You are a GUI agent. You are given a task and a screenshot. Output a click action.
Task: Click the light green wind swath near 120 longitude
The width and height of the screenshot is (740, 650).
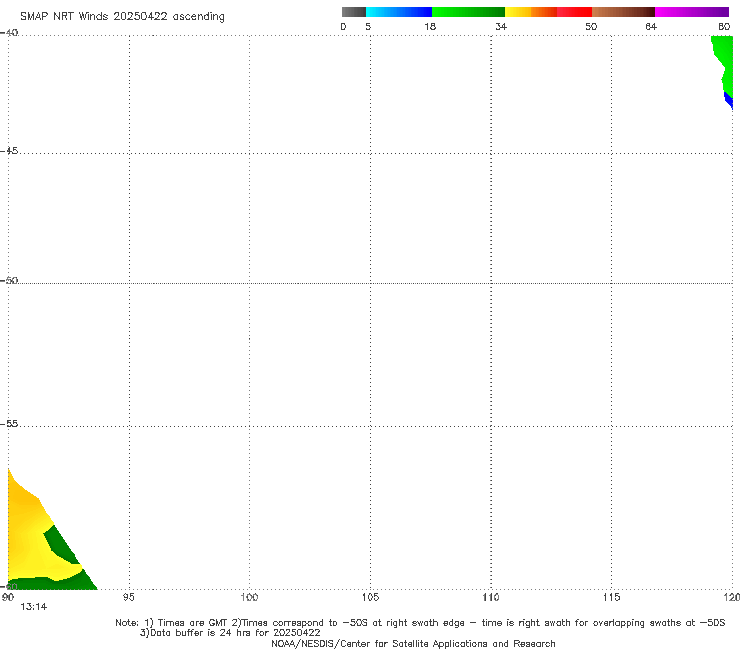tap(724, 59)
